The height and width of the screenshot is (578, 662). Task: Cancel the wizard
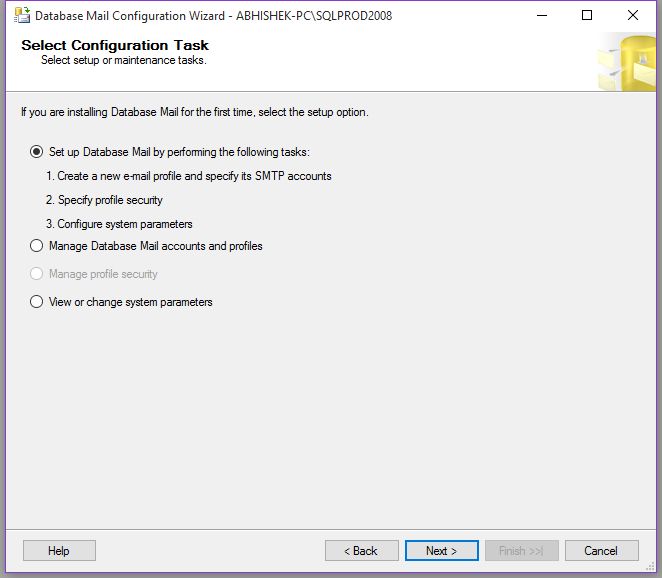pyautogui.click(x=601, y=551)
